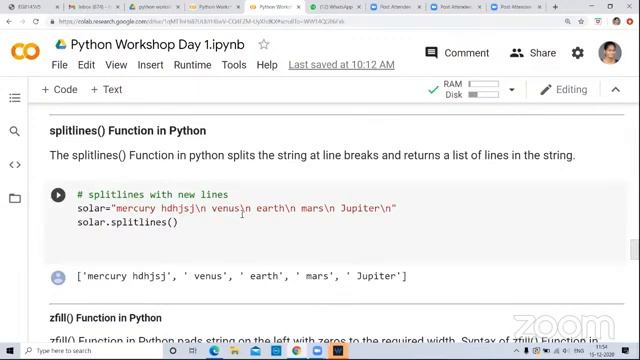Open the account profile picture
The image size is (640, 360).
[610, 53]
